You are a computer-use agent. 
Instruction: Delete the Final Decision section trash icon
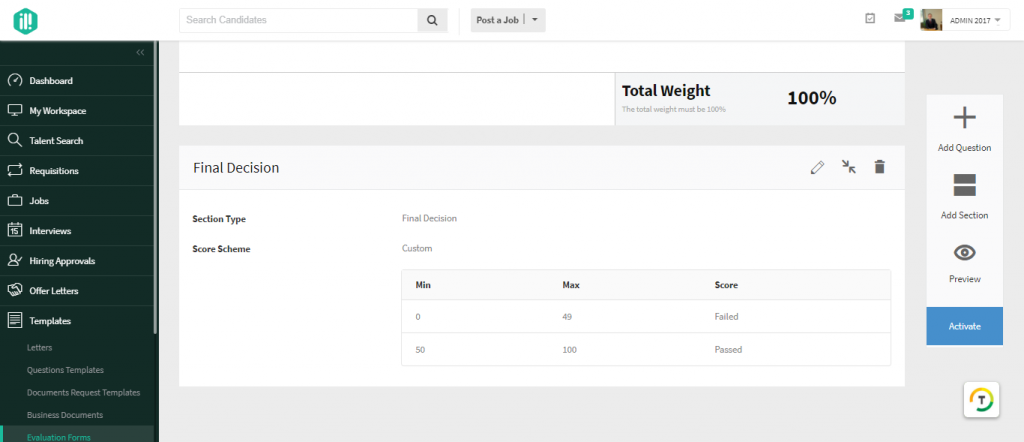(x=880, y=167)
